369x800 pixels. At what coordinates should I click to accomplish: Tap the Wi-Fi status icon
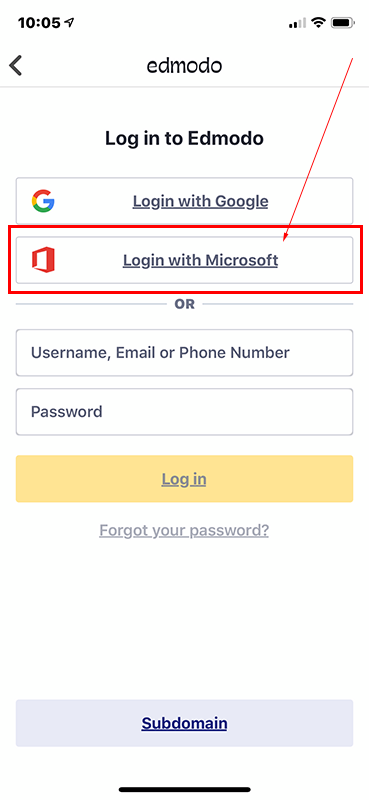click(x=319, y=22)
